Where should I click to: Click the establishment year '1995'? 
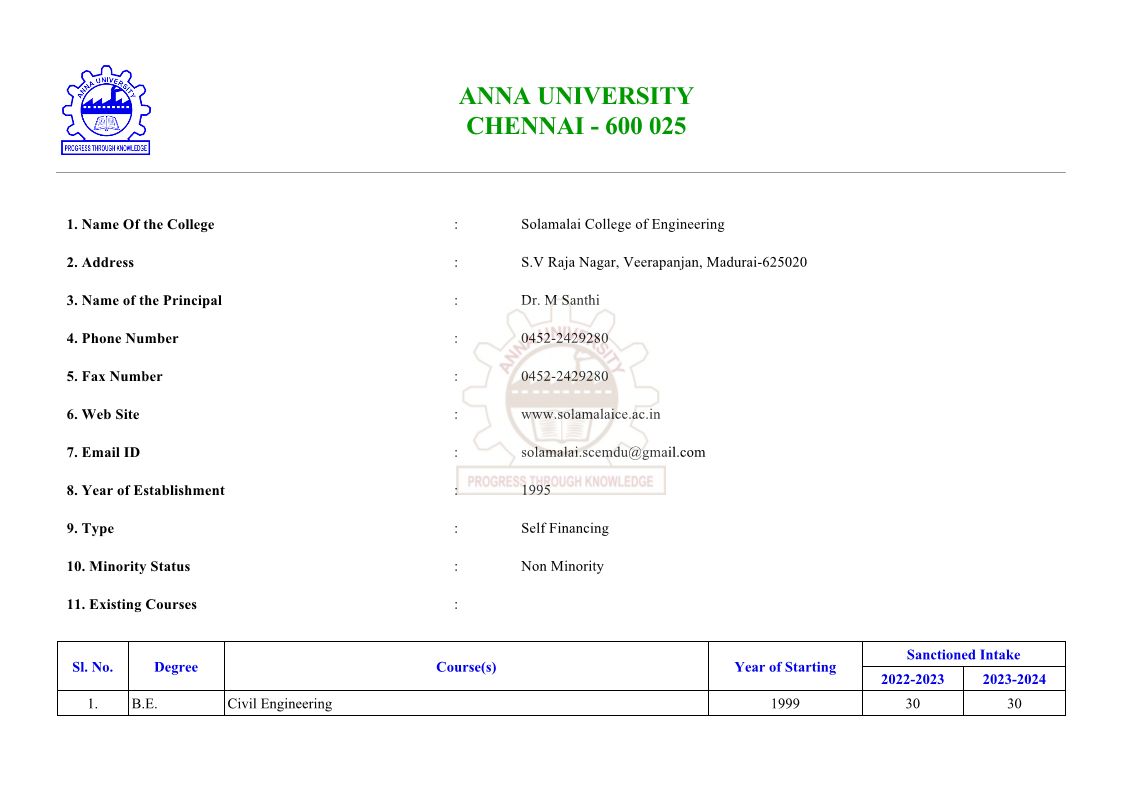click(x=536, y=490)
